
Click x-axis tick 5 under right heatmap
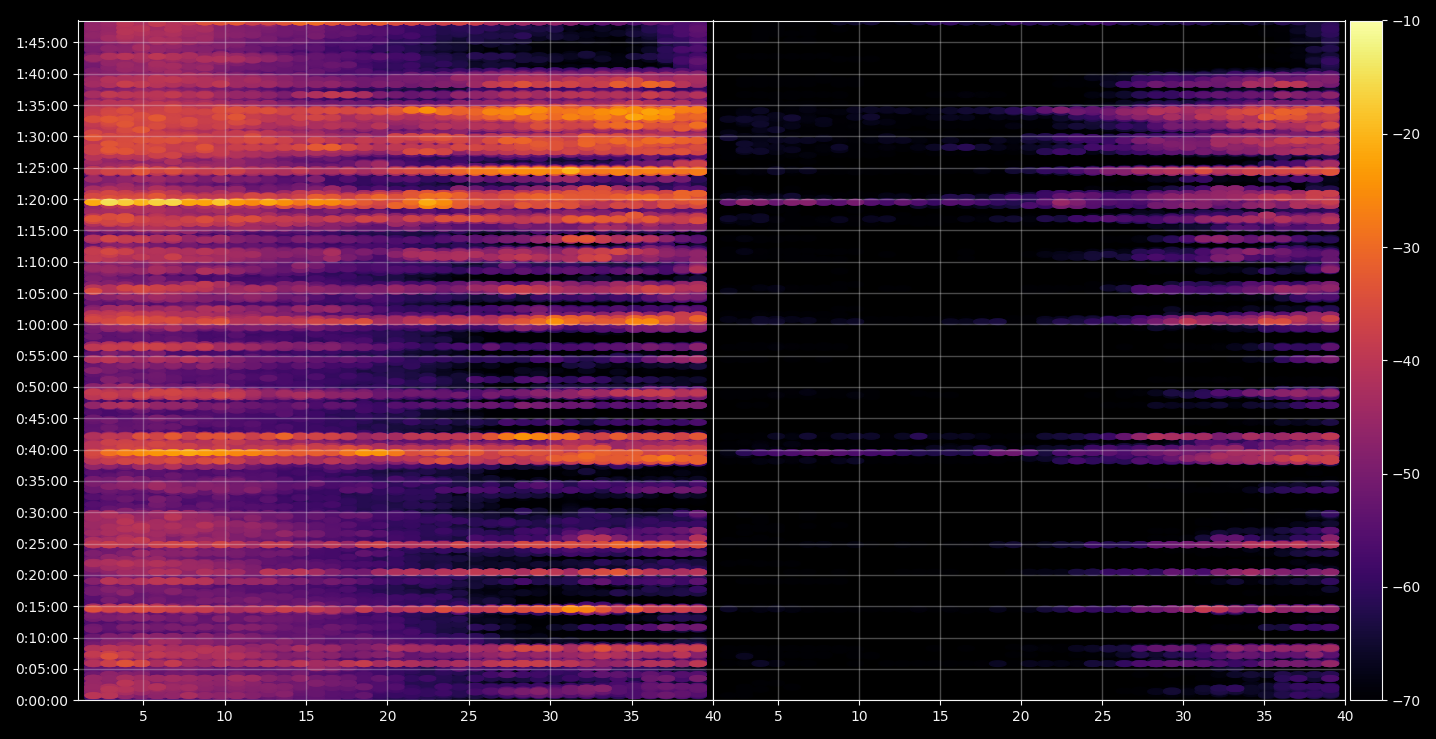777,716
